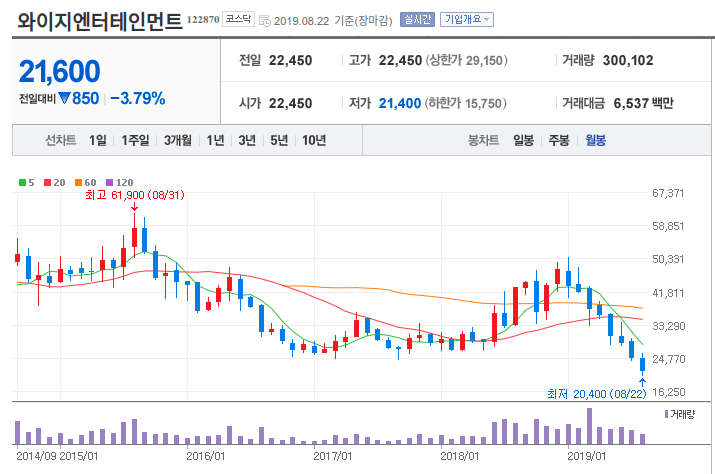The height and width of the screenshot is (474, 715).
Task: Select the 5년 line chart tab
Action: point(279,141)
